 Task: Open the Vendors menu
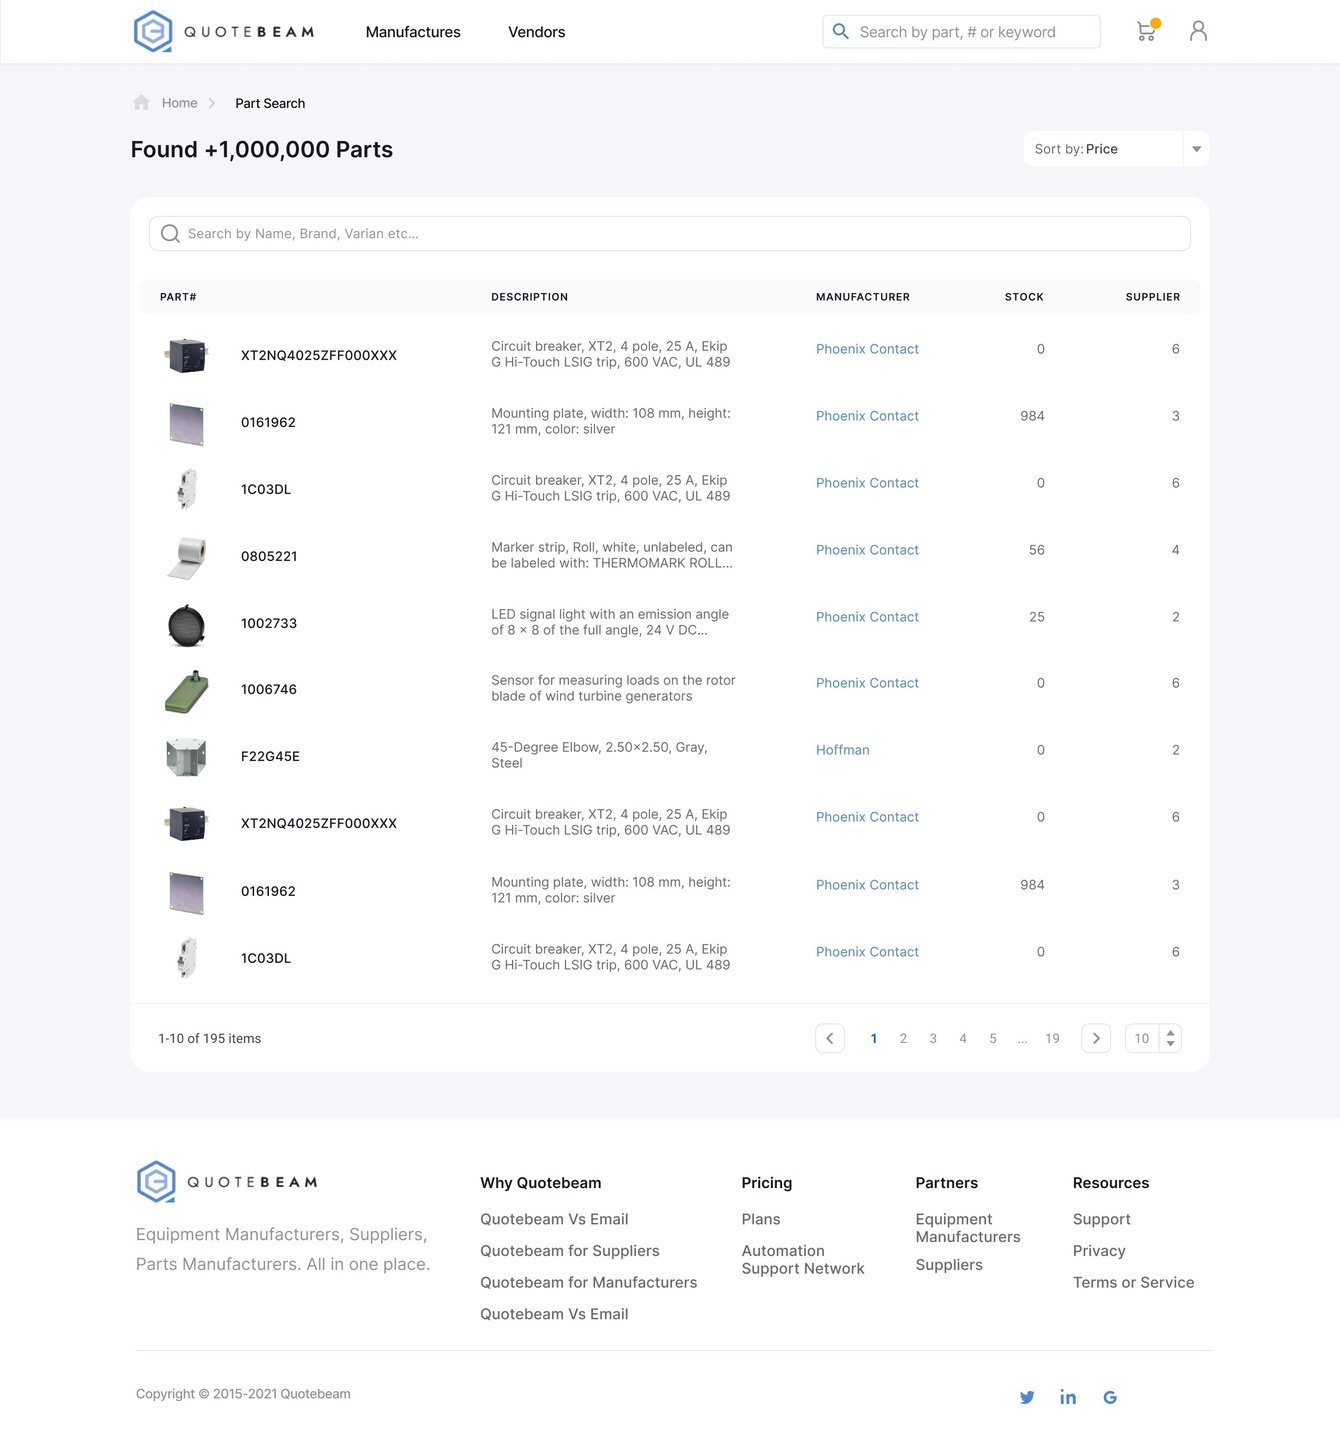coord(537,32)
